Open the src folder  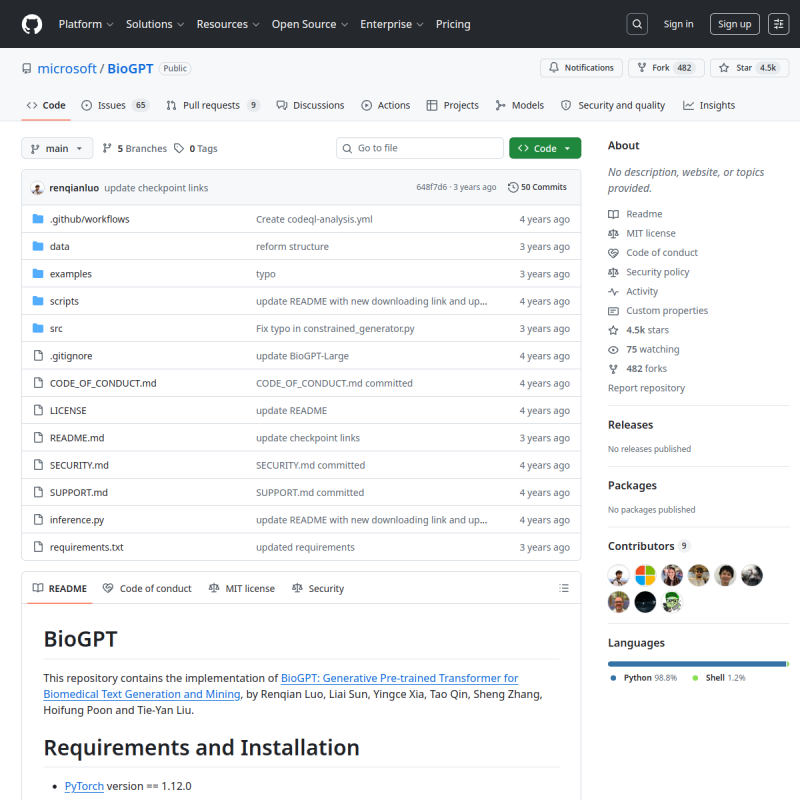pos(56,329)
